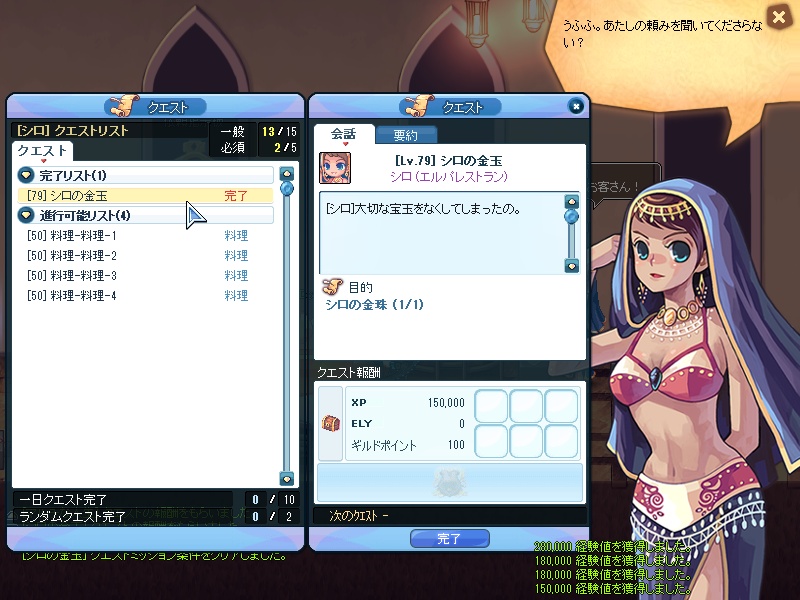Switch to the 会話 tab
Viewport: 800px width, 600px height.
tap(343, 134)
